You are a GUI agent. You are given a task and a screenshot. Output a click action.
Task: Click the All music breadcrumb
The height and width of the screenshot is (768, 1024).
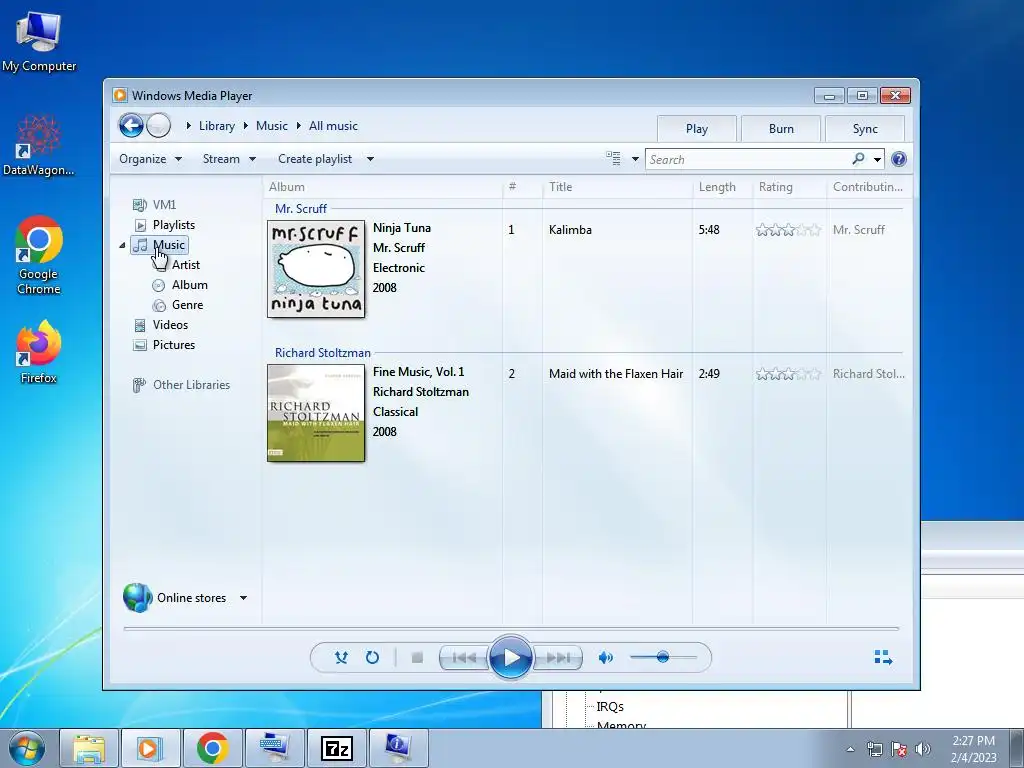[x=333, y=126]
